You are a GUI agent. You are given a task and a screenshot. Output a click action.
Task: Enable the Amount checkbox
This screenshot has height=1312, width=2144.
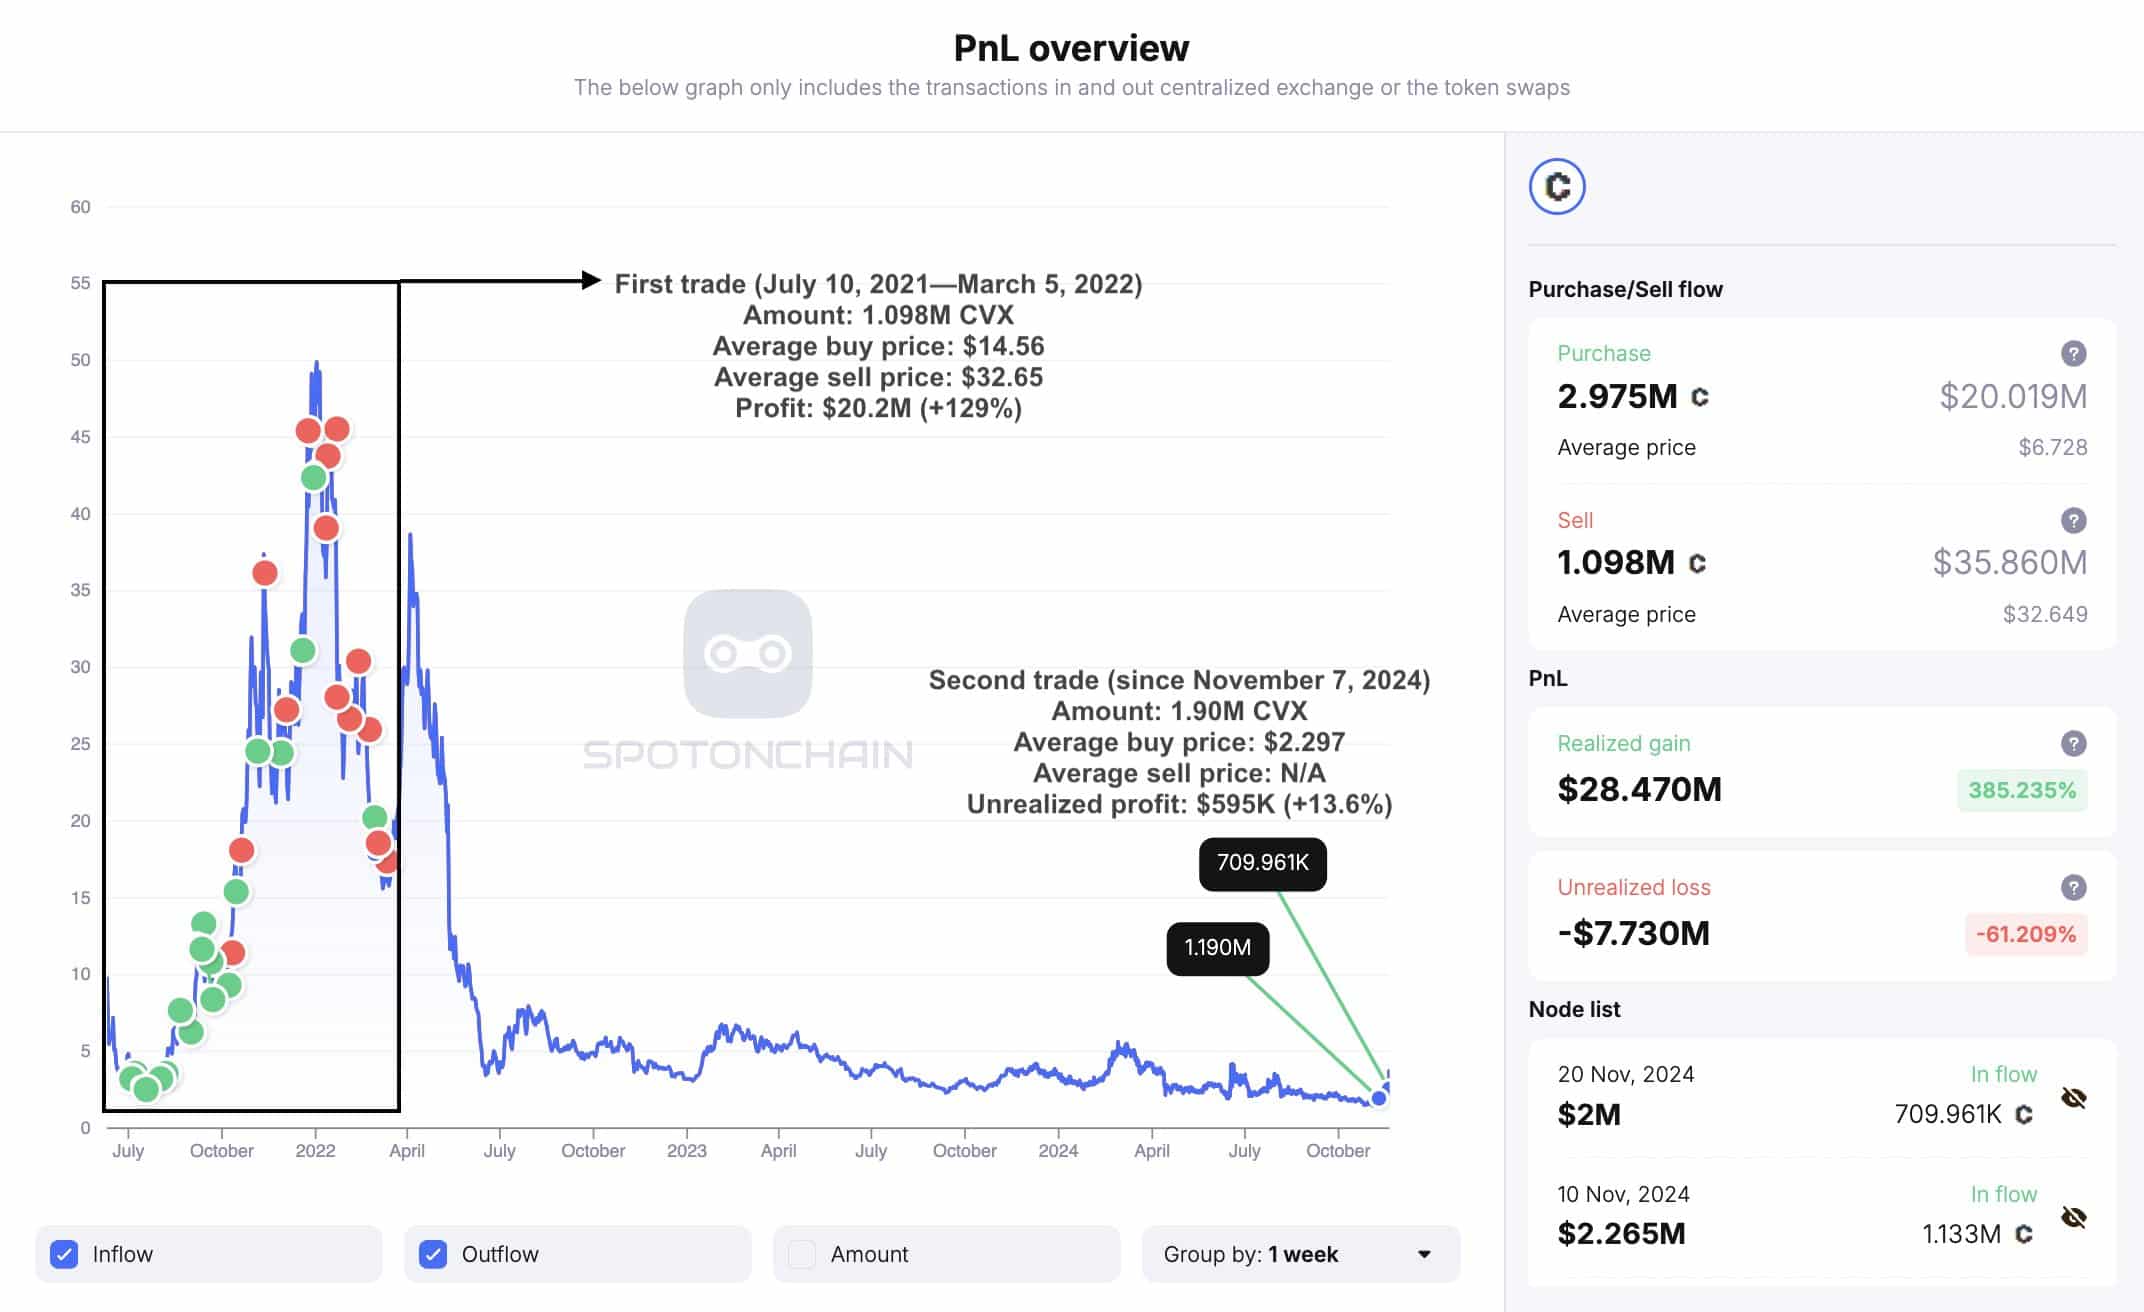[802, 1254]
